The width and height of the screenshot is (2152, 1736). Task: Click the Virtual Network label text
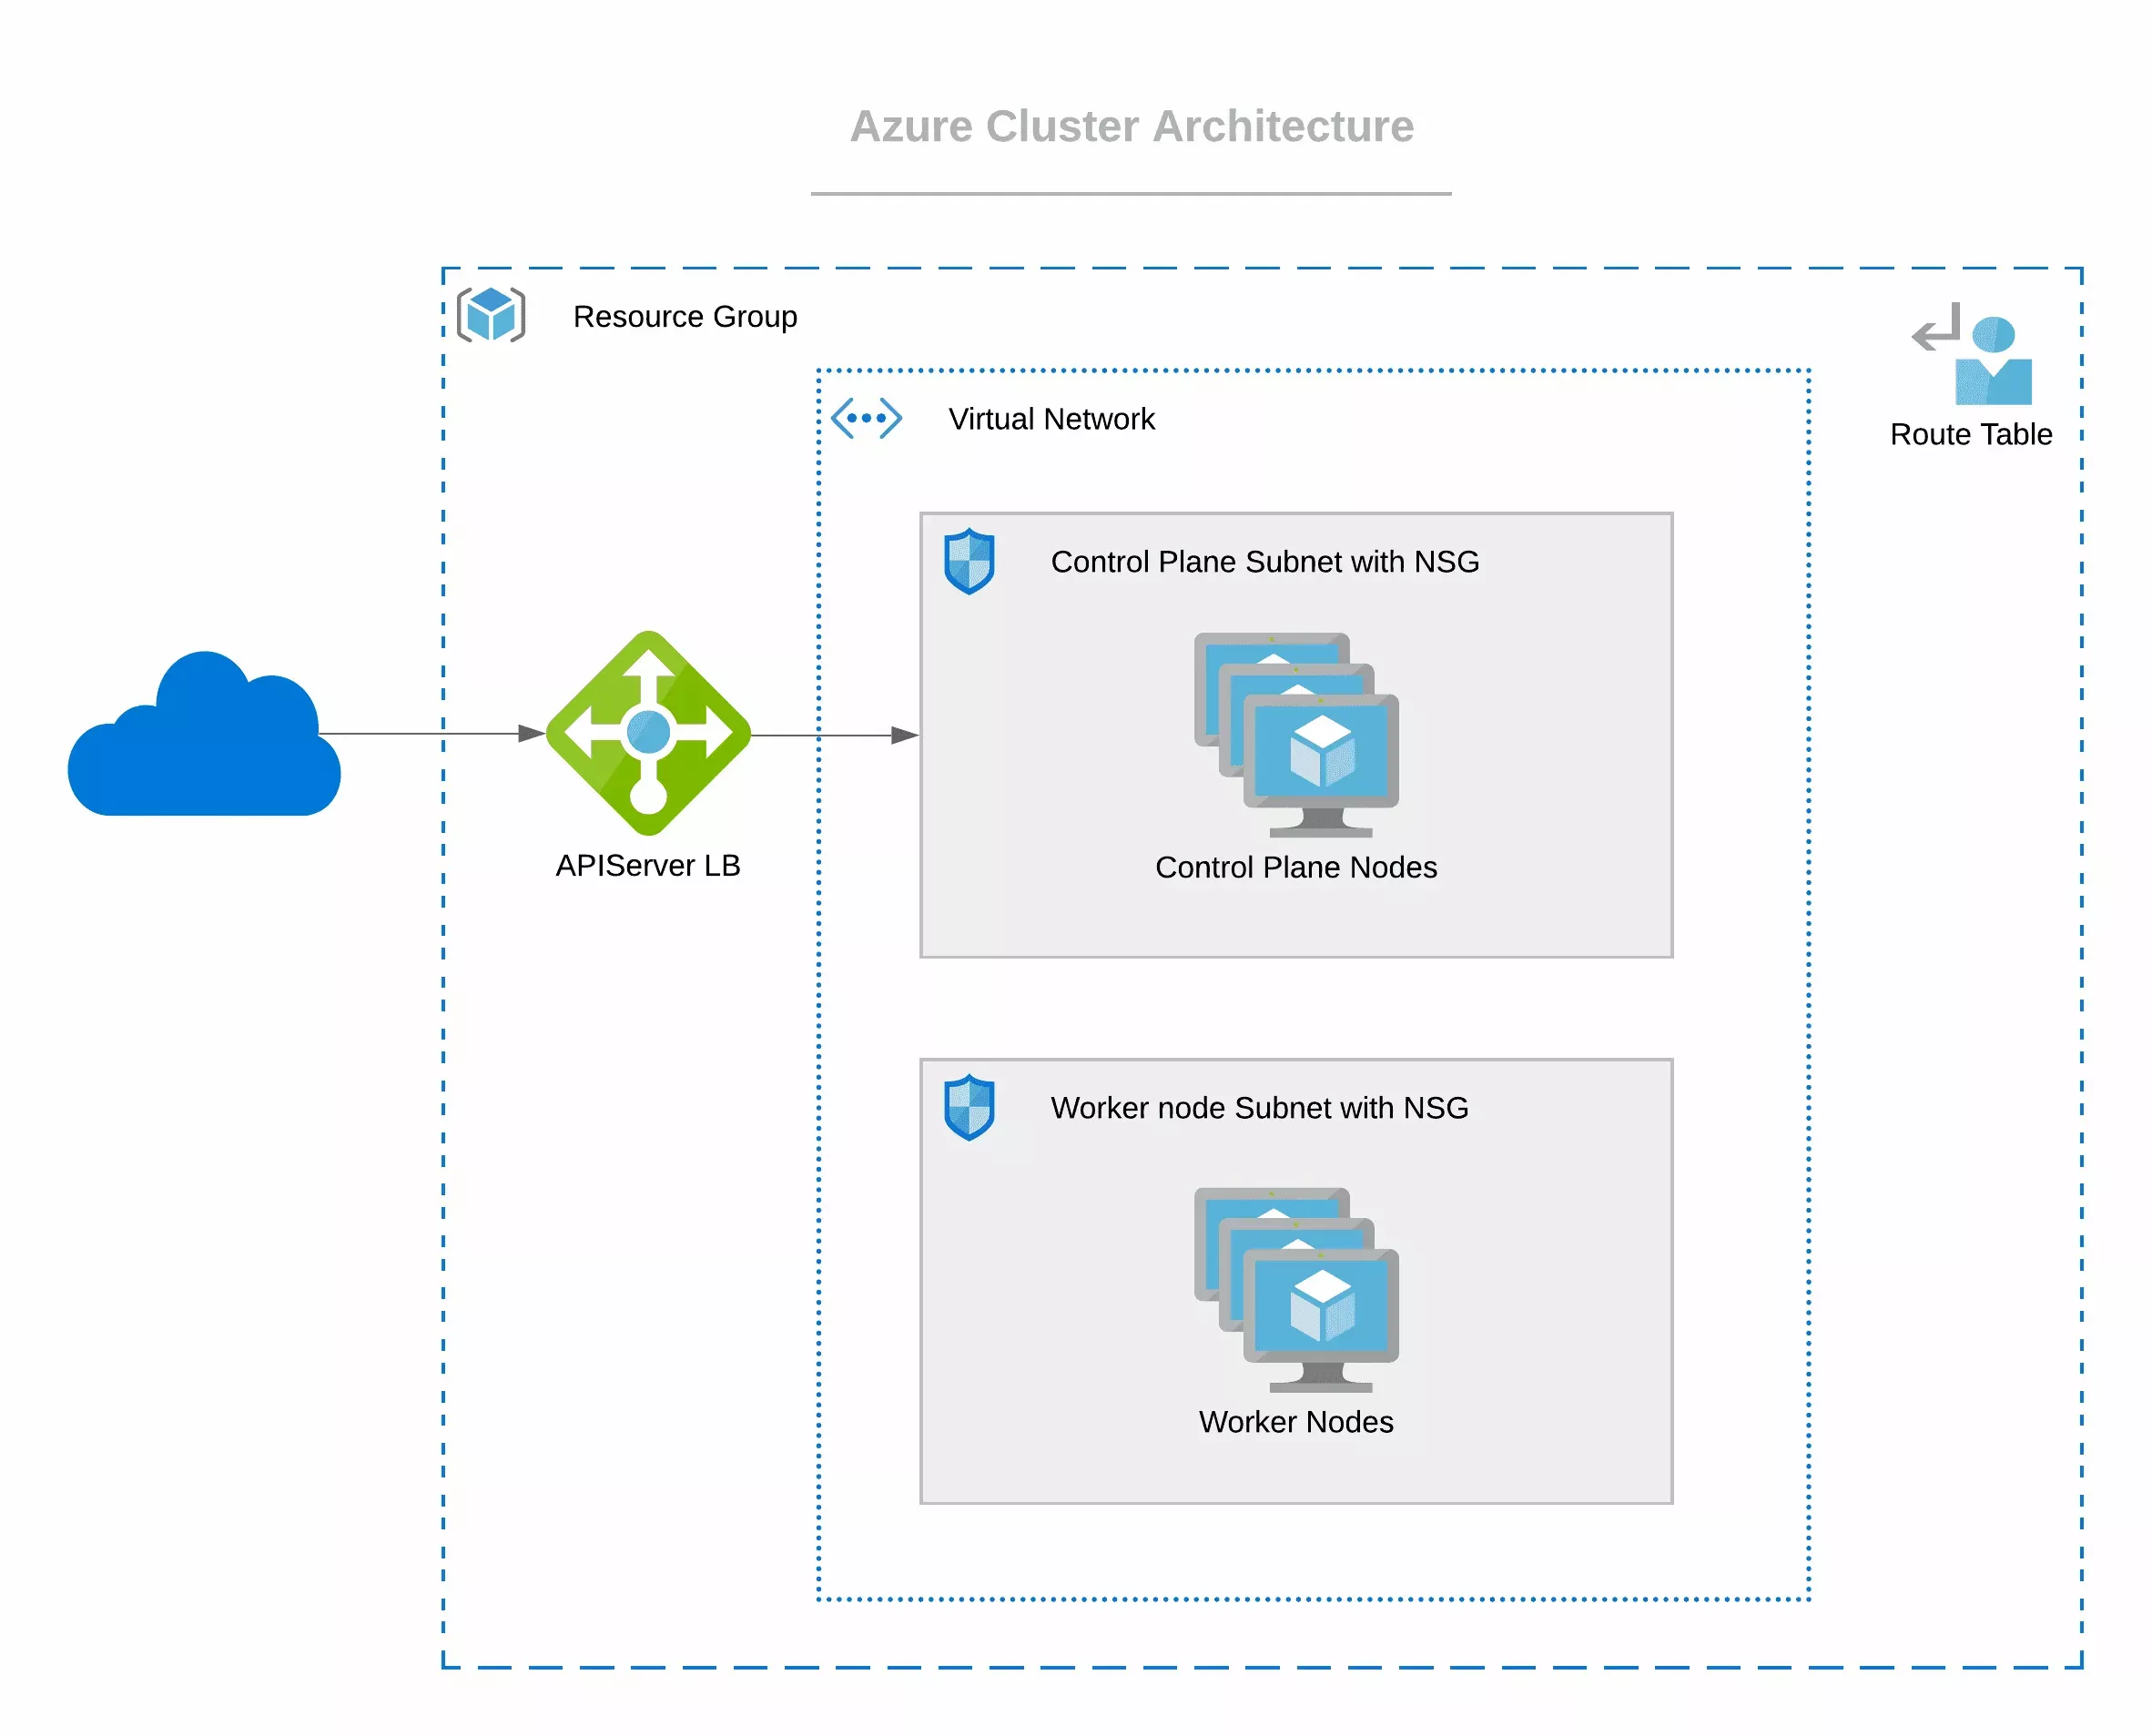click(1051, 419)
